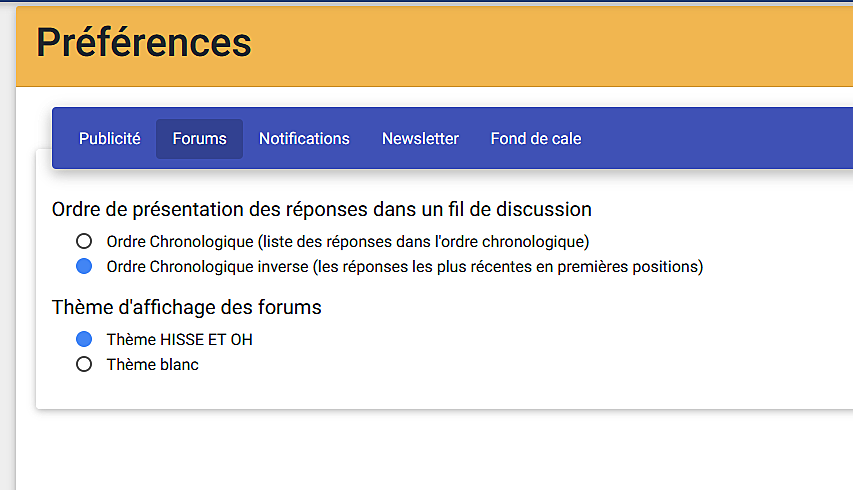Click the 'Thème d'affichage des forums' heading

tap(186, 307)
